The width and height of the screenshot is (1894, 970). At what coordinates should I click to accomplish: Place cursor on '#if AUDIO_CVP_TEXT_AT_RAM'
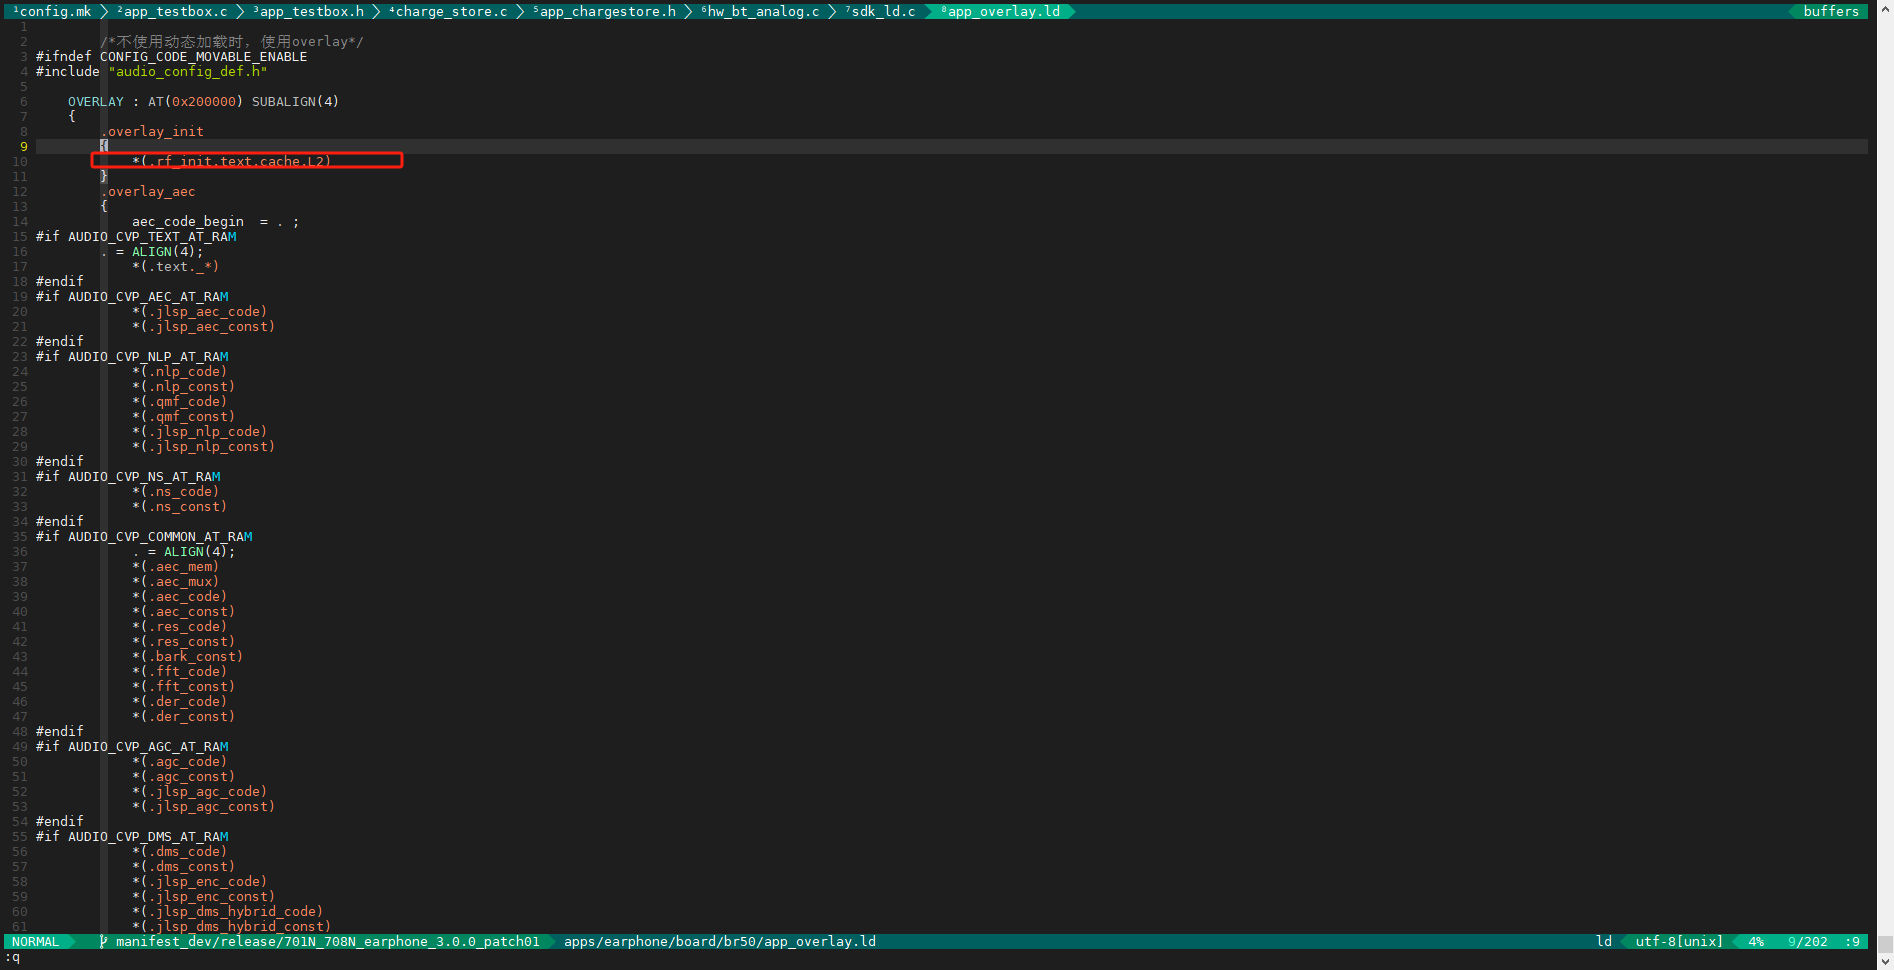pos(136,237)
